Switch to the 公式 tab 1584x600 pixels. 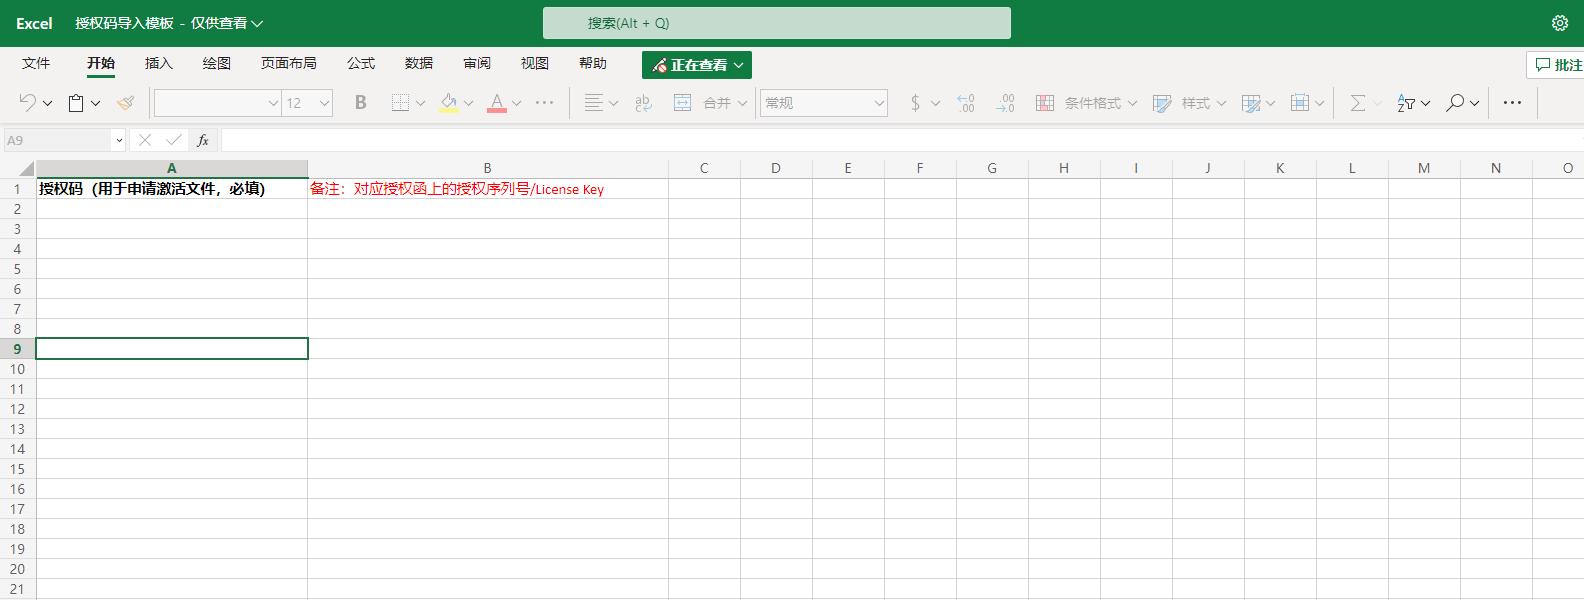coord(361,63)
